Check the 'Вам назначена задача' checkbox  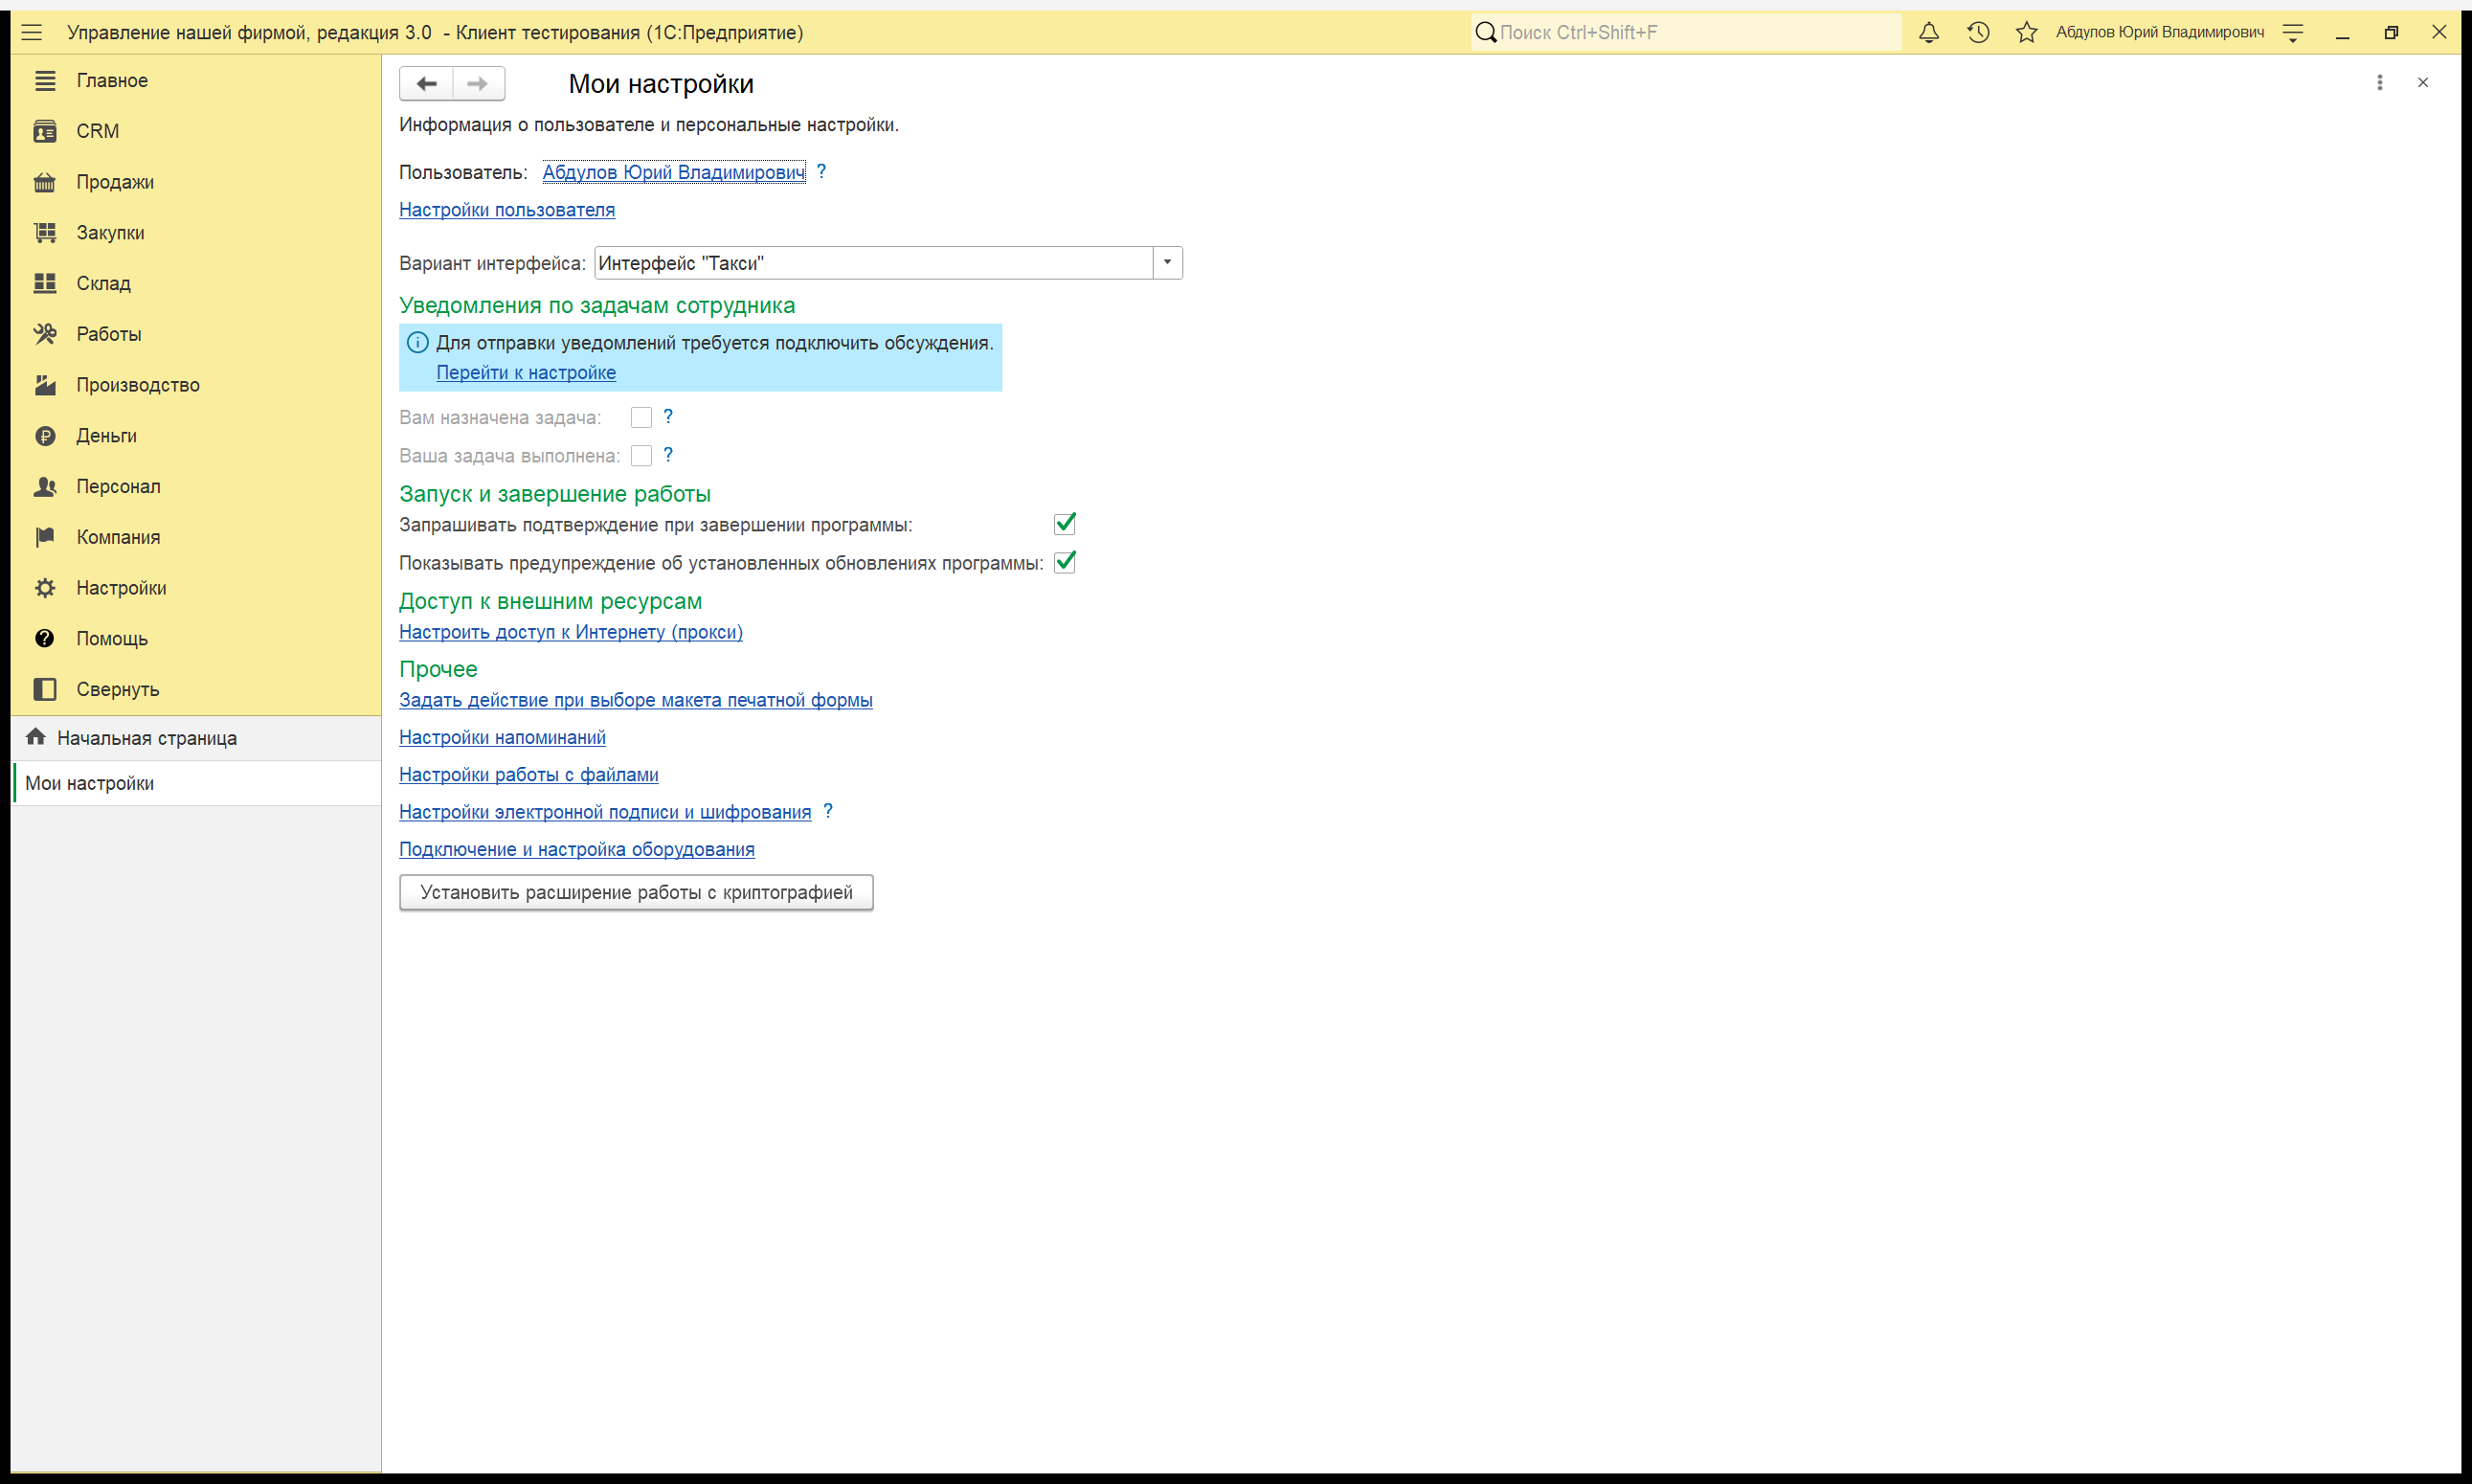(641, 417)
